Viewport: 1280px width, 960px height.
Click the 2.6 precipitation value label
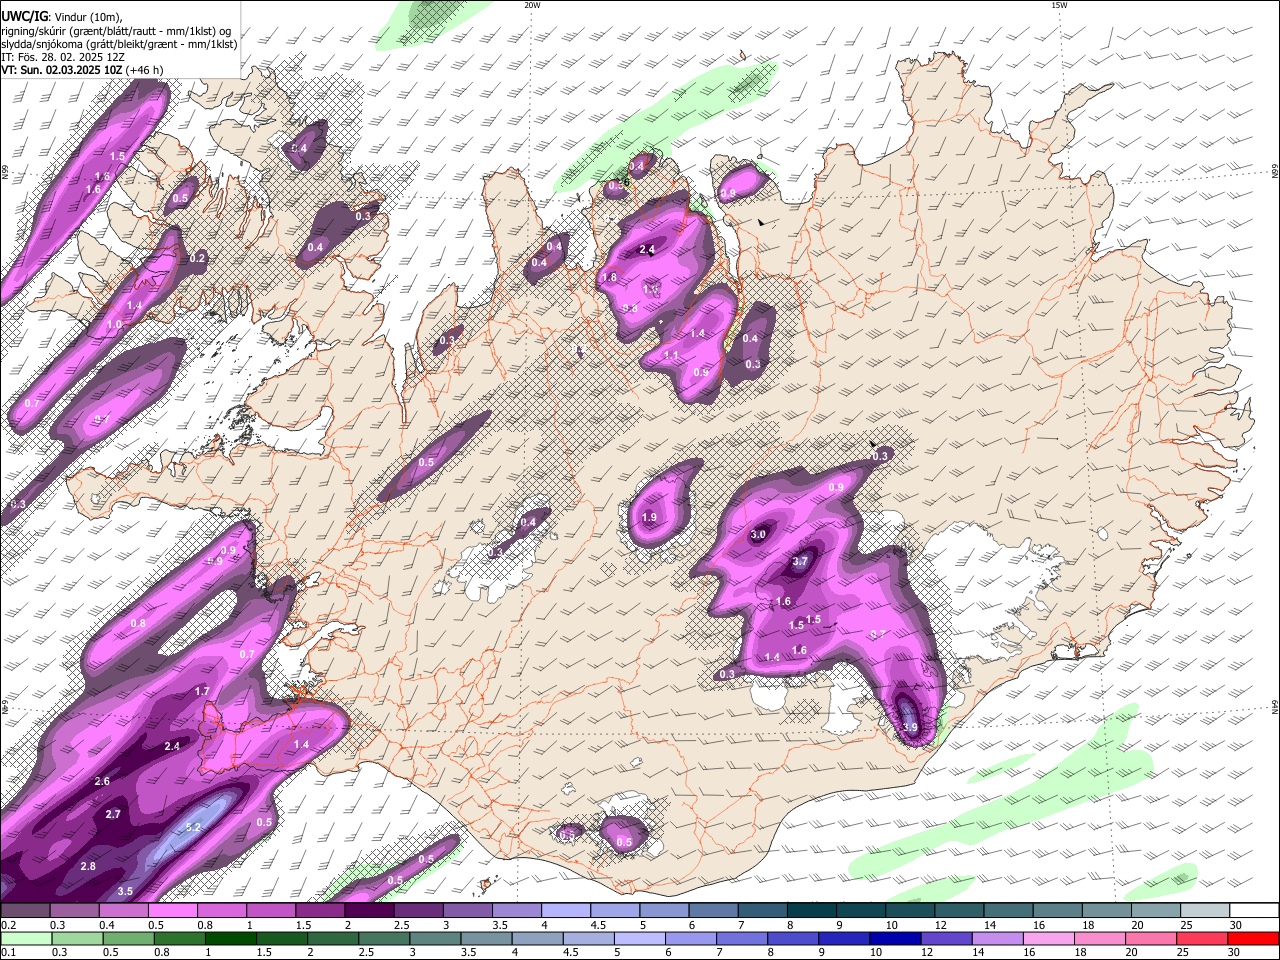(102, 782)
